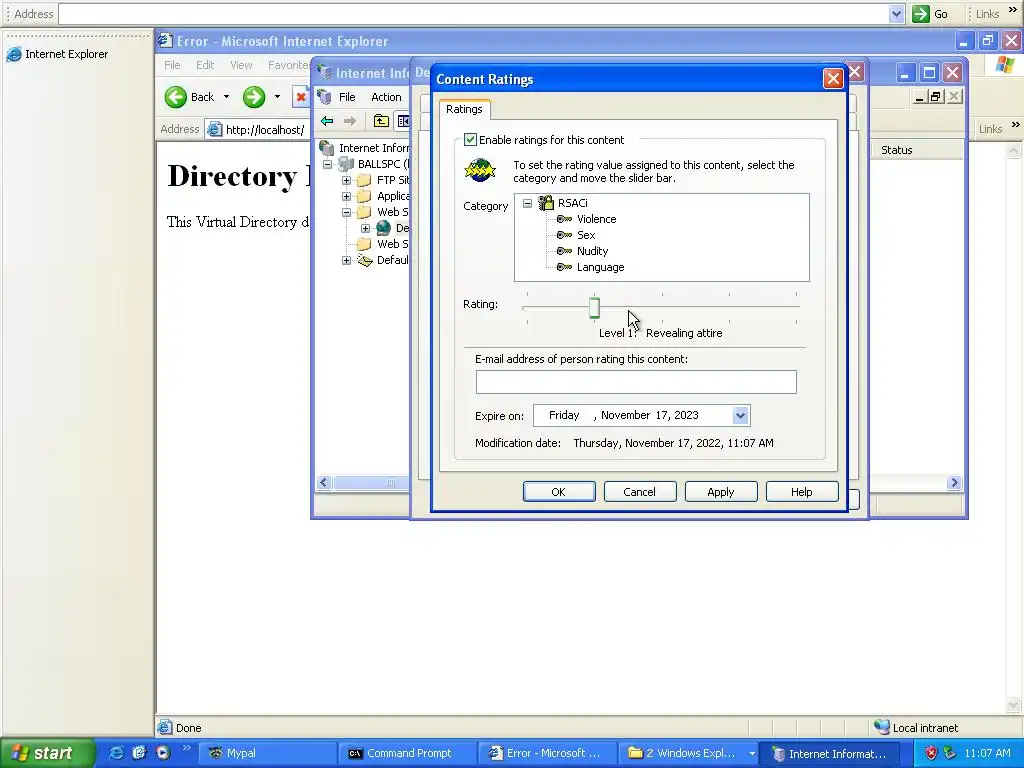Collapse the RSACi category tree
The width and height of the screenshot is (1024, 768).
click(527, 203)
